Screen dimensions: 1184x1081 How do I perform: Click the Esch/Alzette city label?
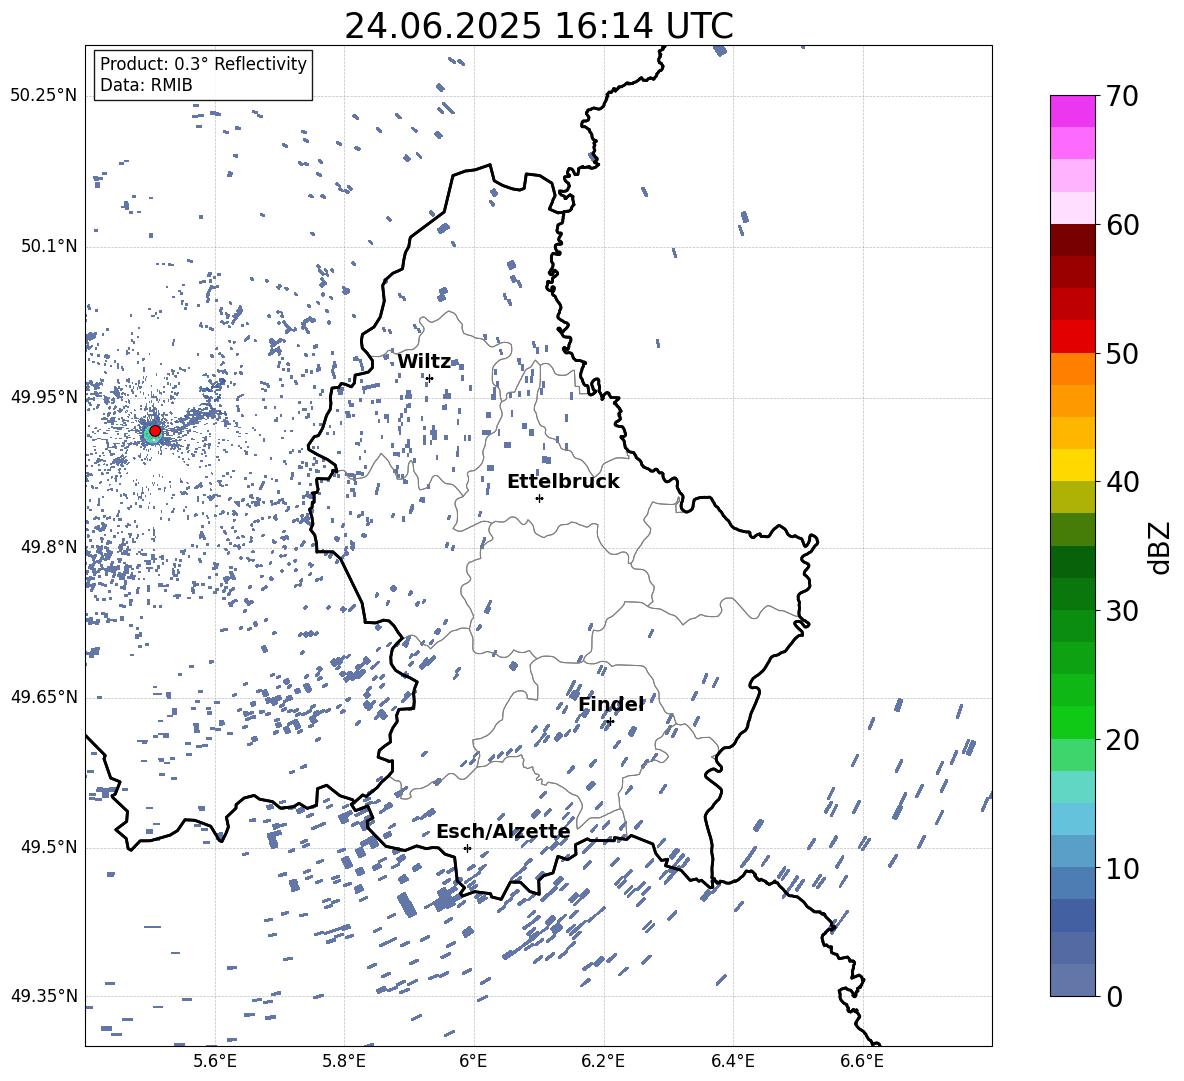503,832
